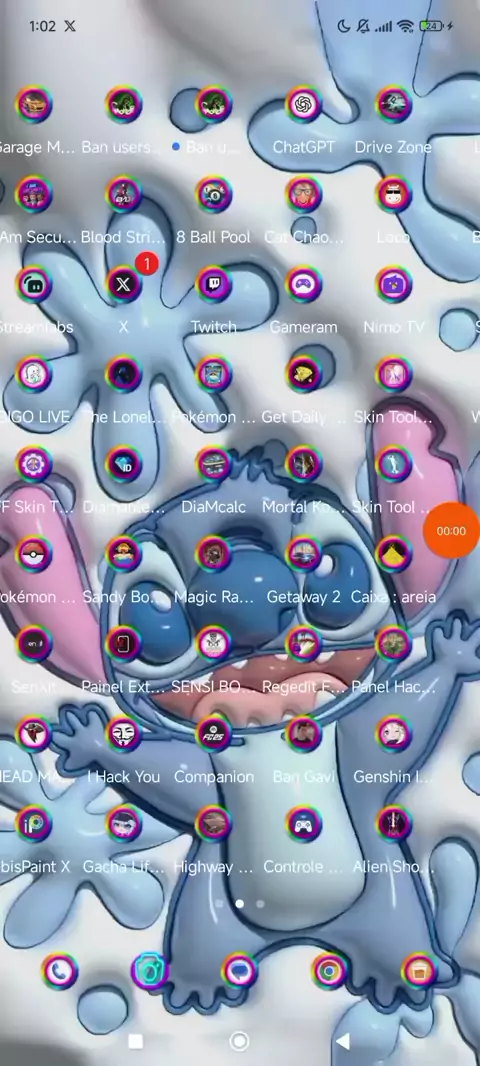Launch Getaway 2 game

coord(303,554)
